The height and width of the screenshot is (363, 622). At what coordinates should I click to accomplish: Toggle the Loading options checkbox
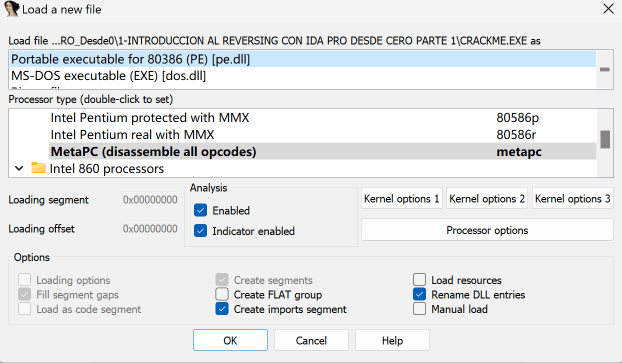click(x=25, y=280)
